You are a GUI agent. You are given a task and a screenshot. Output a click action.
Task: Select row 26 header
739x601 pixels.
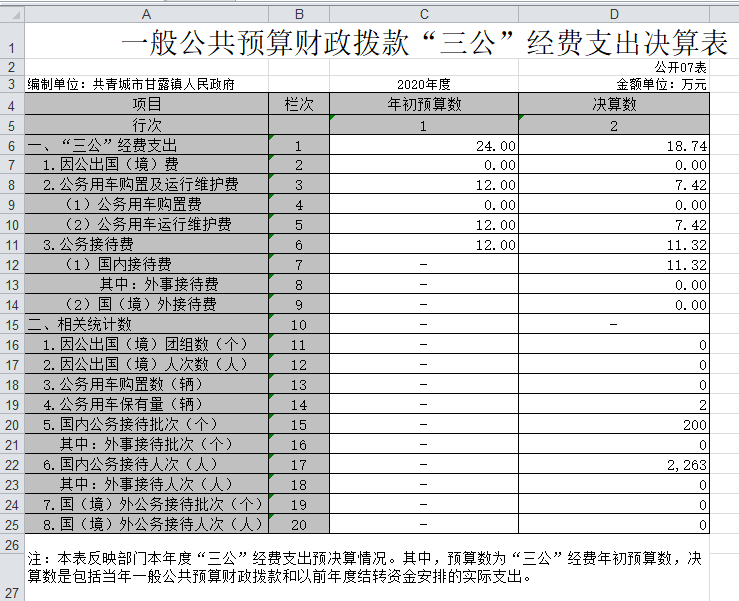click(x=12, y=543)
